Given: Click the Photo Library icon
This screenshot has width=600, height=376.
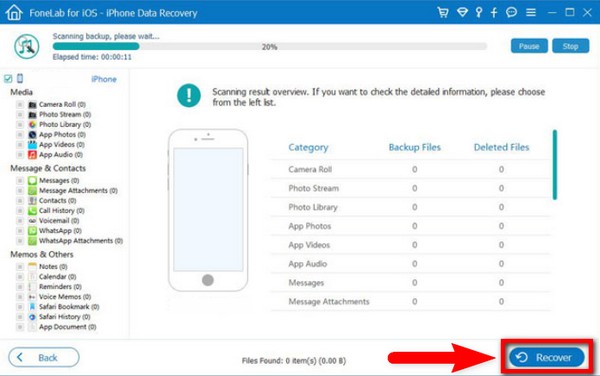Looking at the screenshot, I should click(33, 124).
